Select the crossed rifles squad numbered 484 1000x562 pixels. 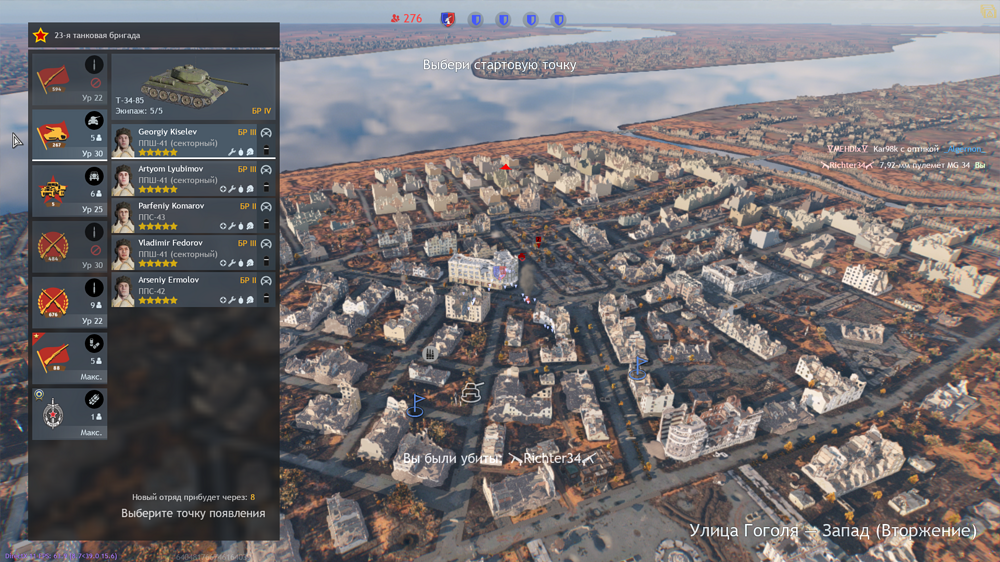[70, 246]
